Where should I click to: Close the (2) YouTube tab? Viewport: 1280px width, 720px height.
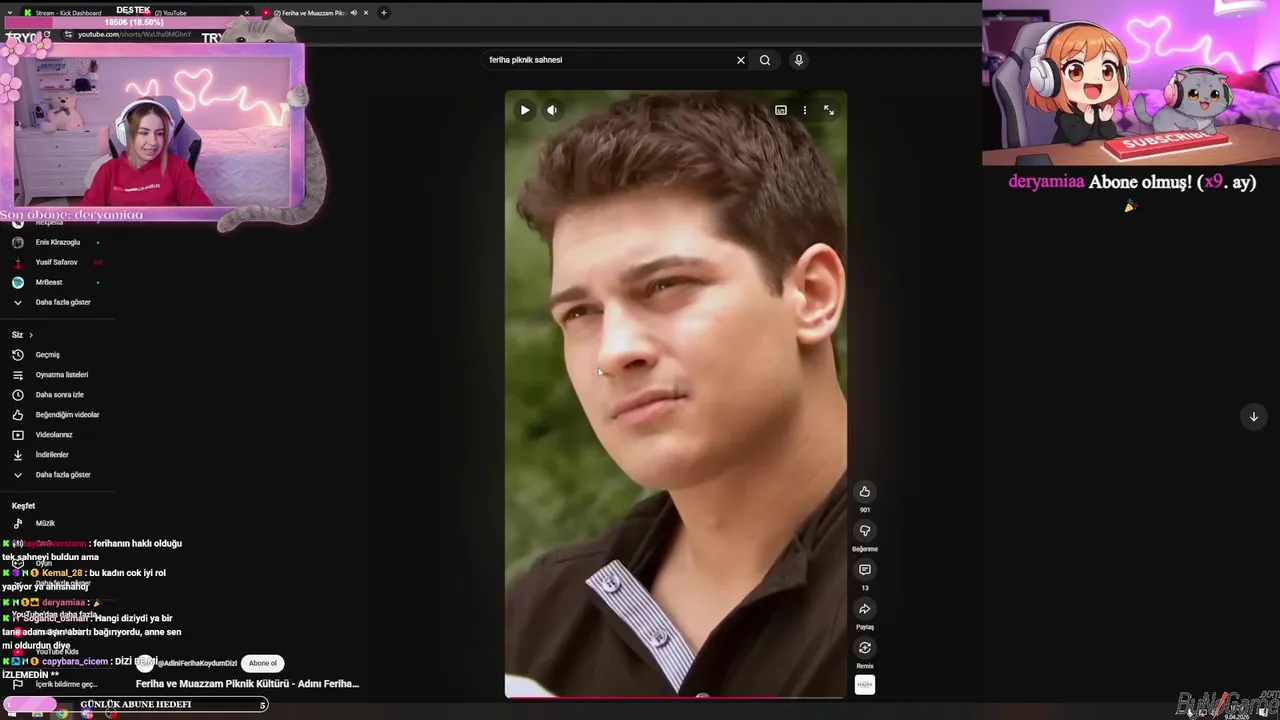[247, 13]
